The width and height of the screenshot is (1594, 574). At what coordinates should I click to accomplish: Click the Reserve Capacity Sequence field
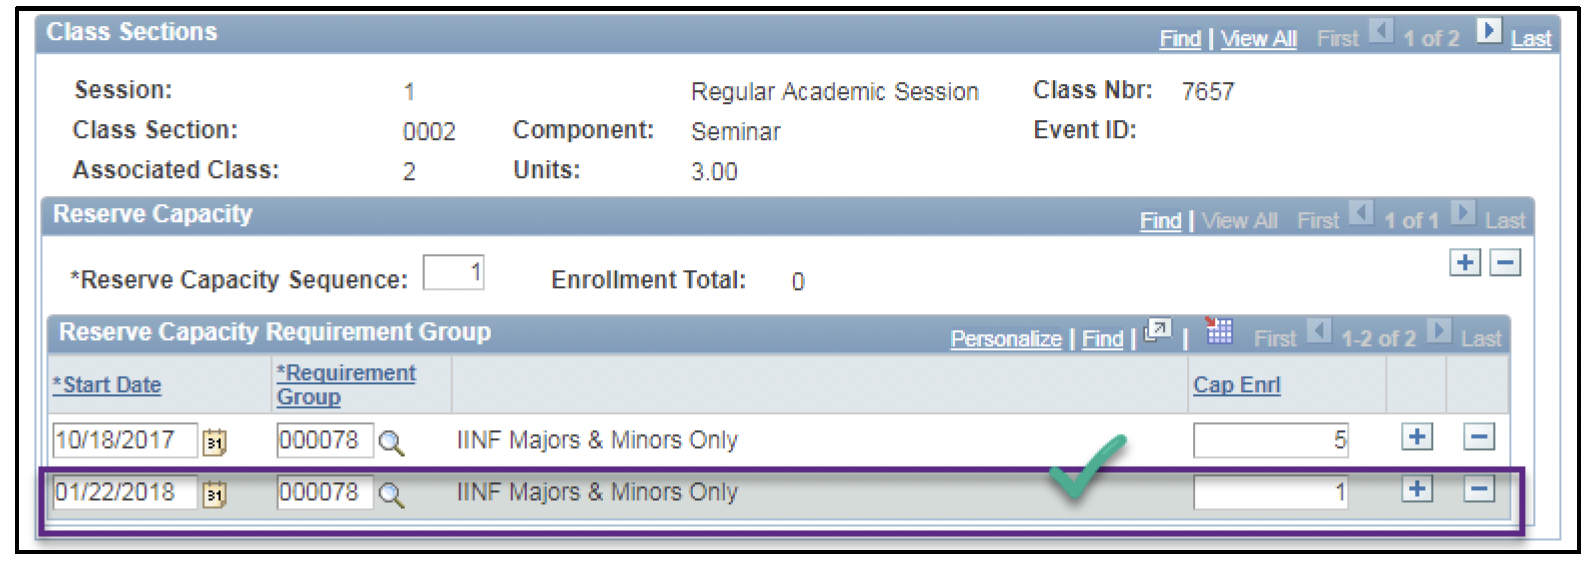[x=454, y=273]
